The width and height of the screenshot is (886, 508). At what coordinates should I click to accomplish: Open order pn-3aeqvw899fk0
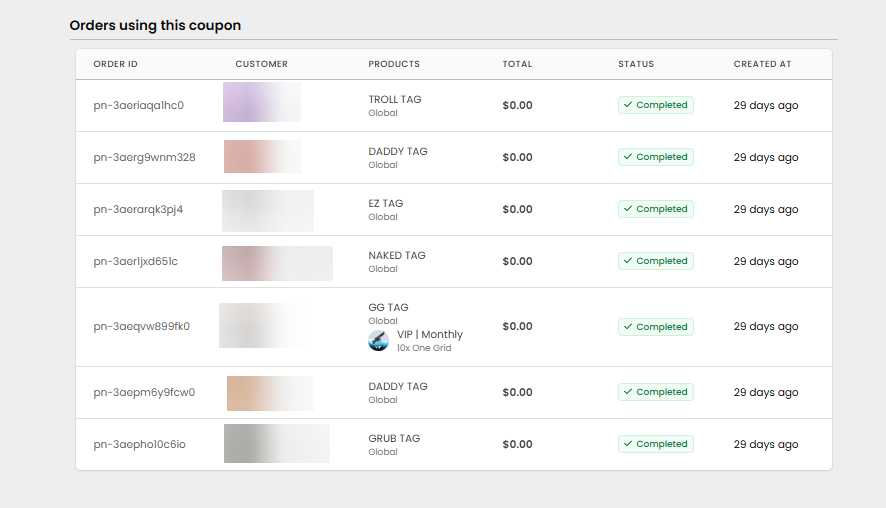[141, 326]
